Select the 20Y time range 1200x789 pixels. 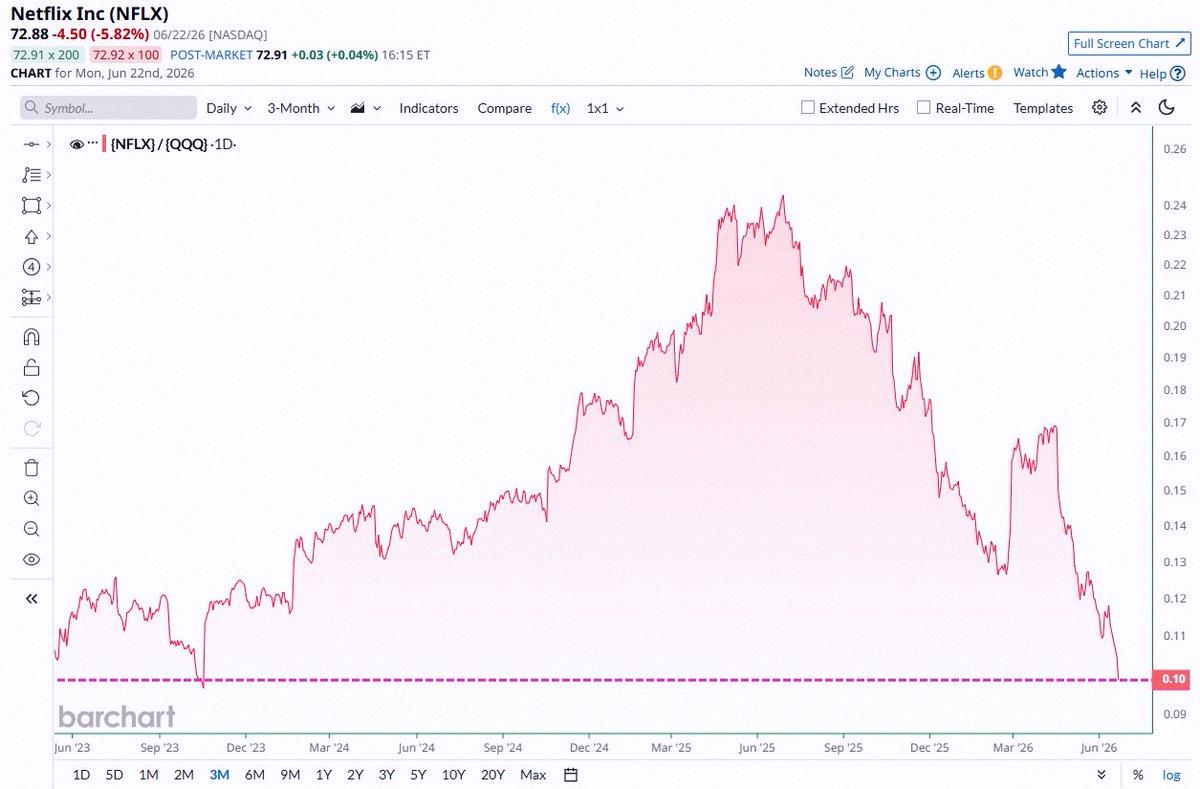coord(492,774)
